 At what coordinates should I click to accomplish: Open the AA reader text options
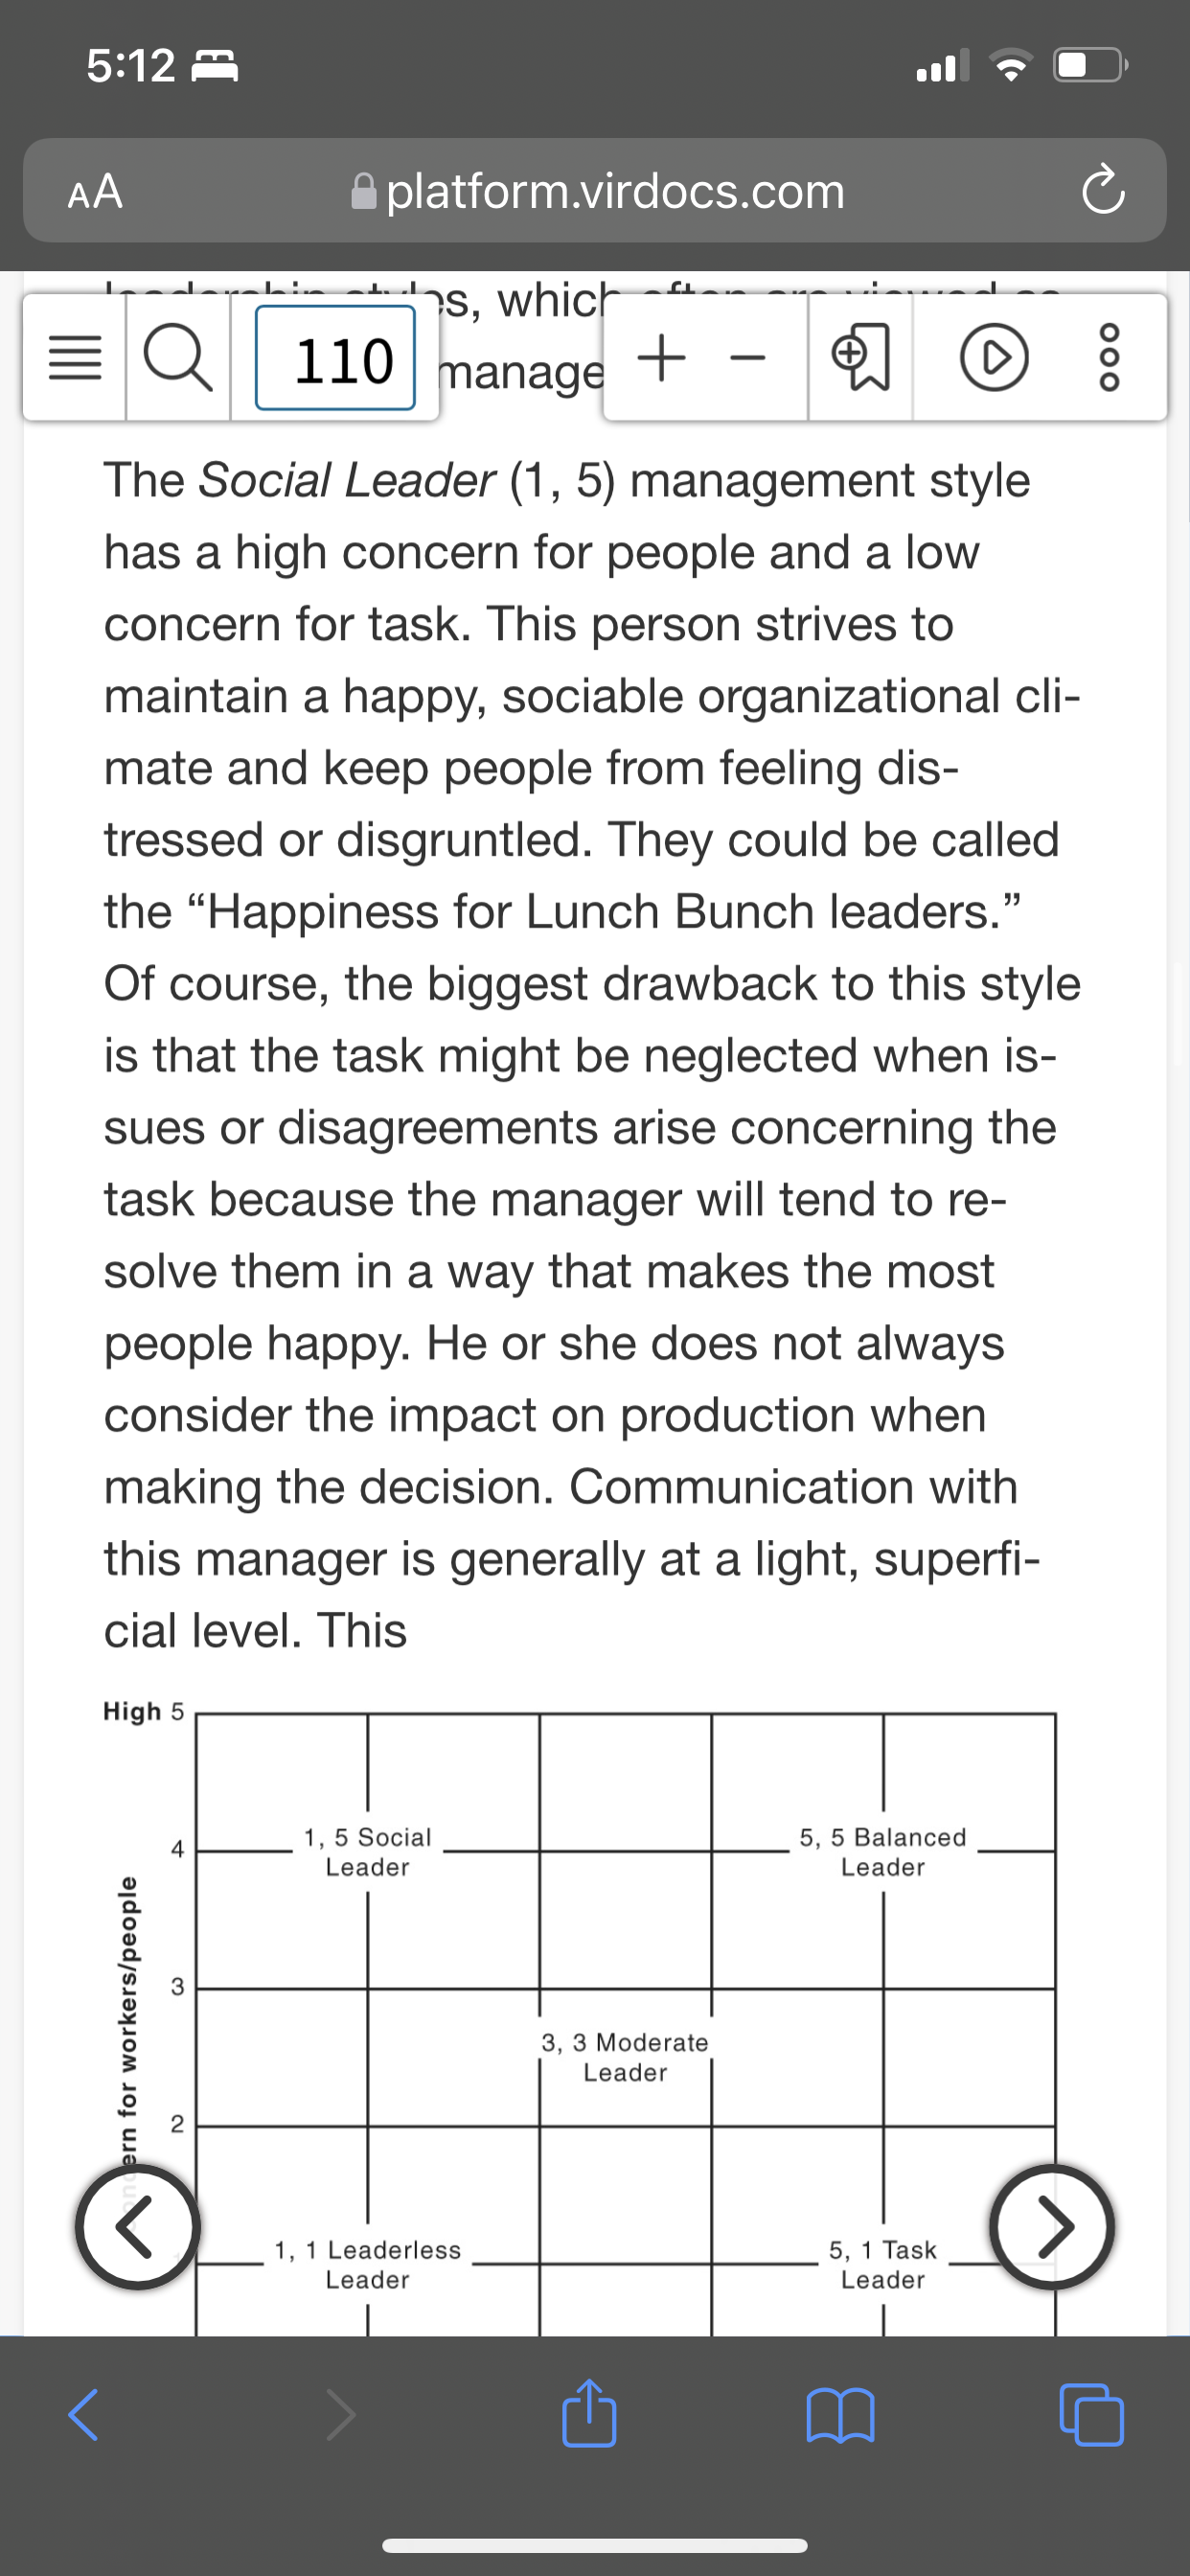[95, 190]
